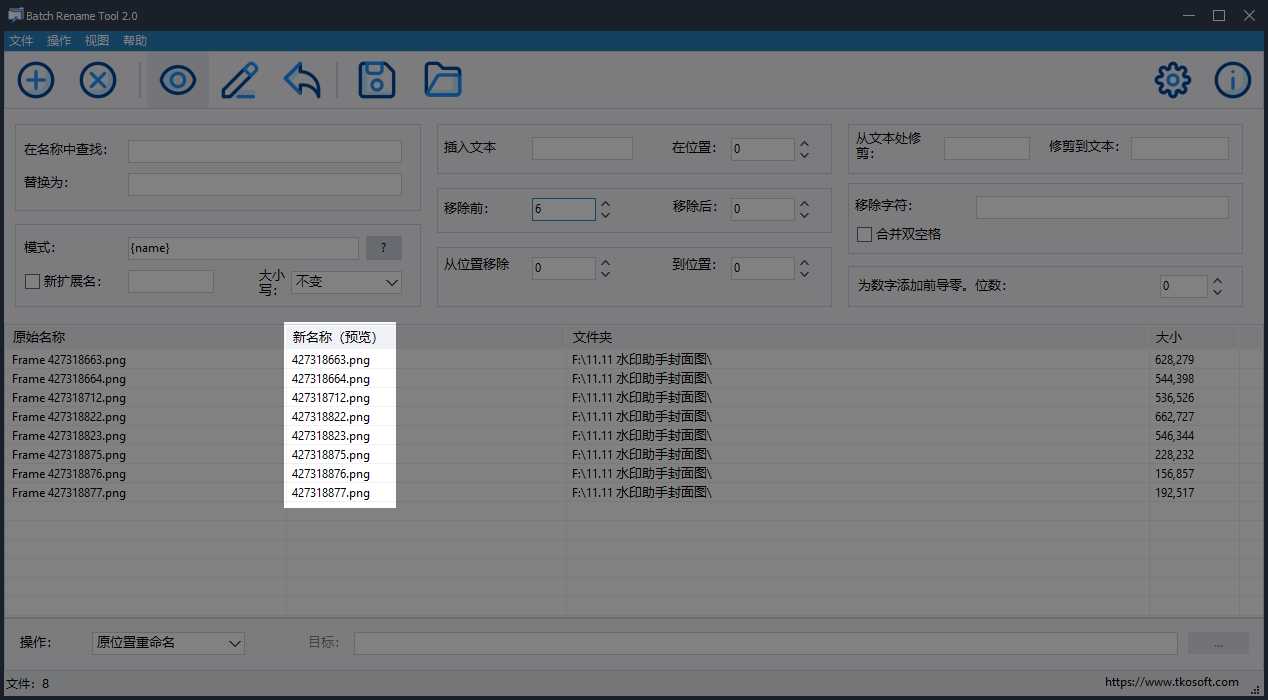The width and height of the screenshot is (1268, 700).
Task: Click the preview name 427318877.png
Action: (331, 493)
